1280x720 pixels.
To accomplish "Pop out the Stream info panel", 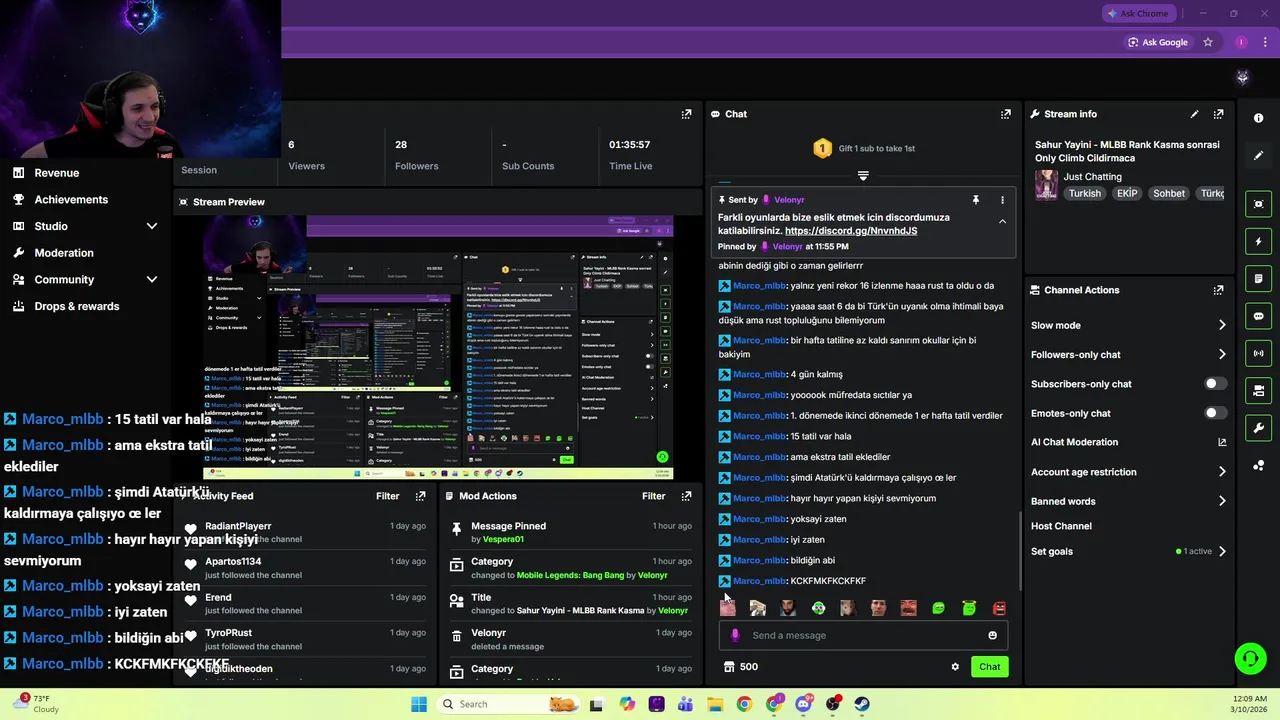I will pos(1218,114).
